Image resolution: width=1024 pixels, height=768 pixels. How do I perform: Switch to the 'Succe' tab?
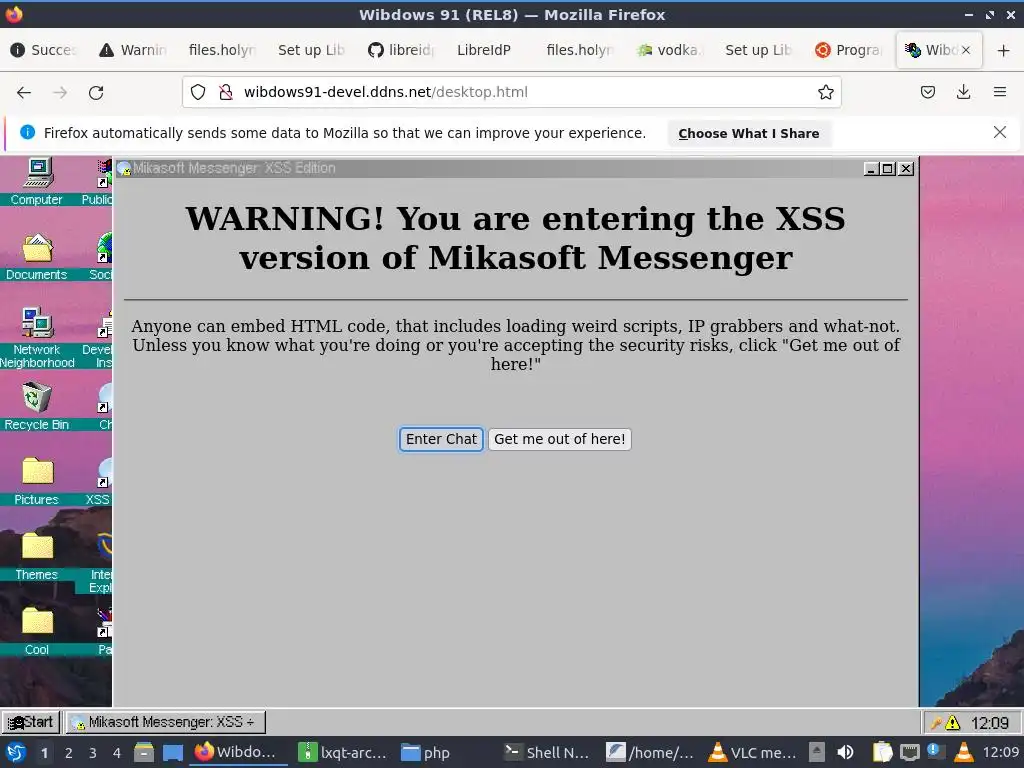[x=44, y=50]
